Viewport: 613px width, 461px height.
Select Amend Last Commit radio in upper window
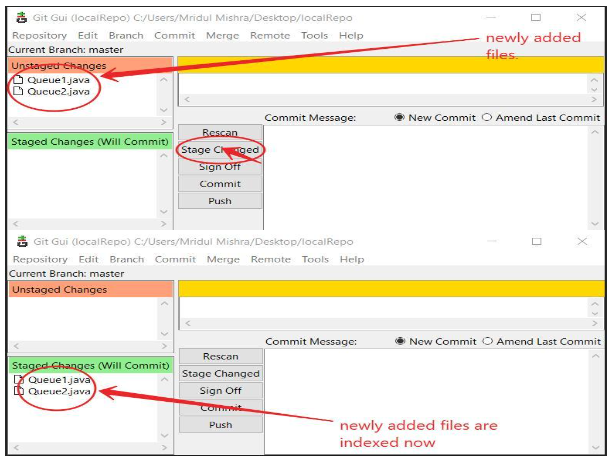tap(487, 117)
